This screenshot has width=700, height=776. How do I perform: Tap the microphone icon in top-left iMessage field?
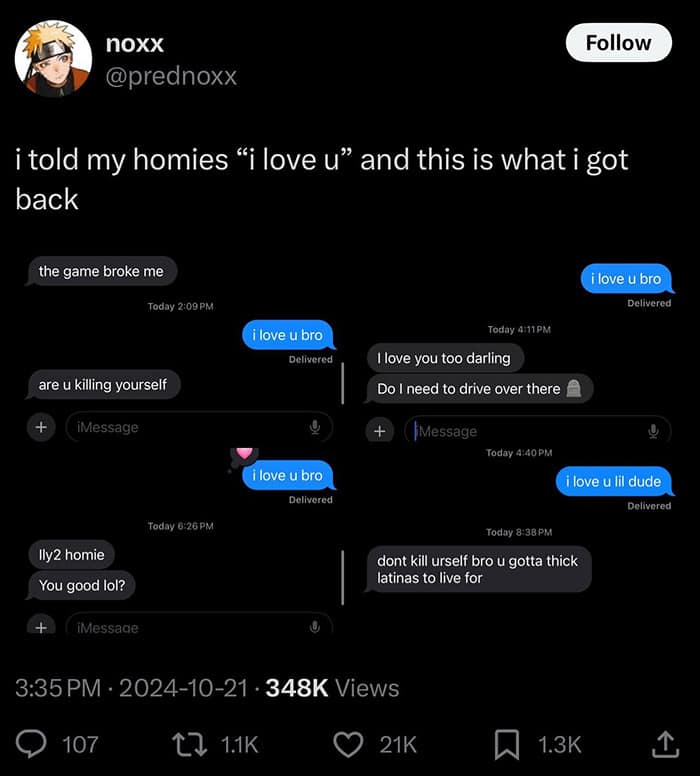point(315,427)
